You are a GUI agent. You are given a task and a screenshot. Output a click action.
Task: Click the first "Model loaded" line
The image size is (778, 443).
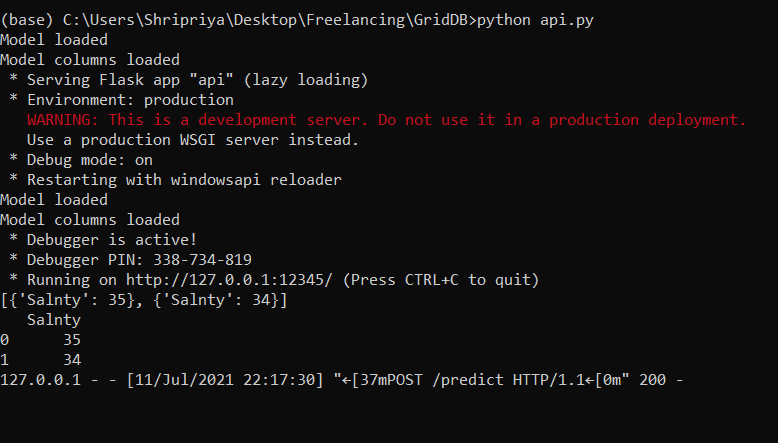pyautogui.click(x=54, y=40)
